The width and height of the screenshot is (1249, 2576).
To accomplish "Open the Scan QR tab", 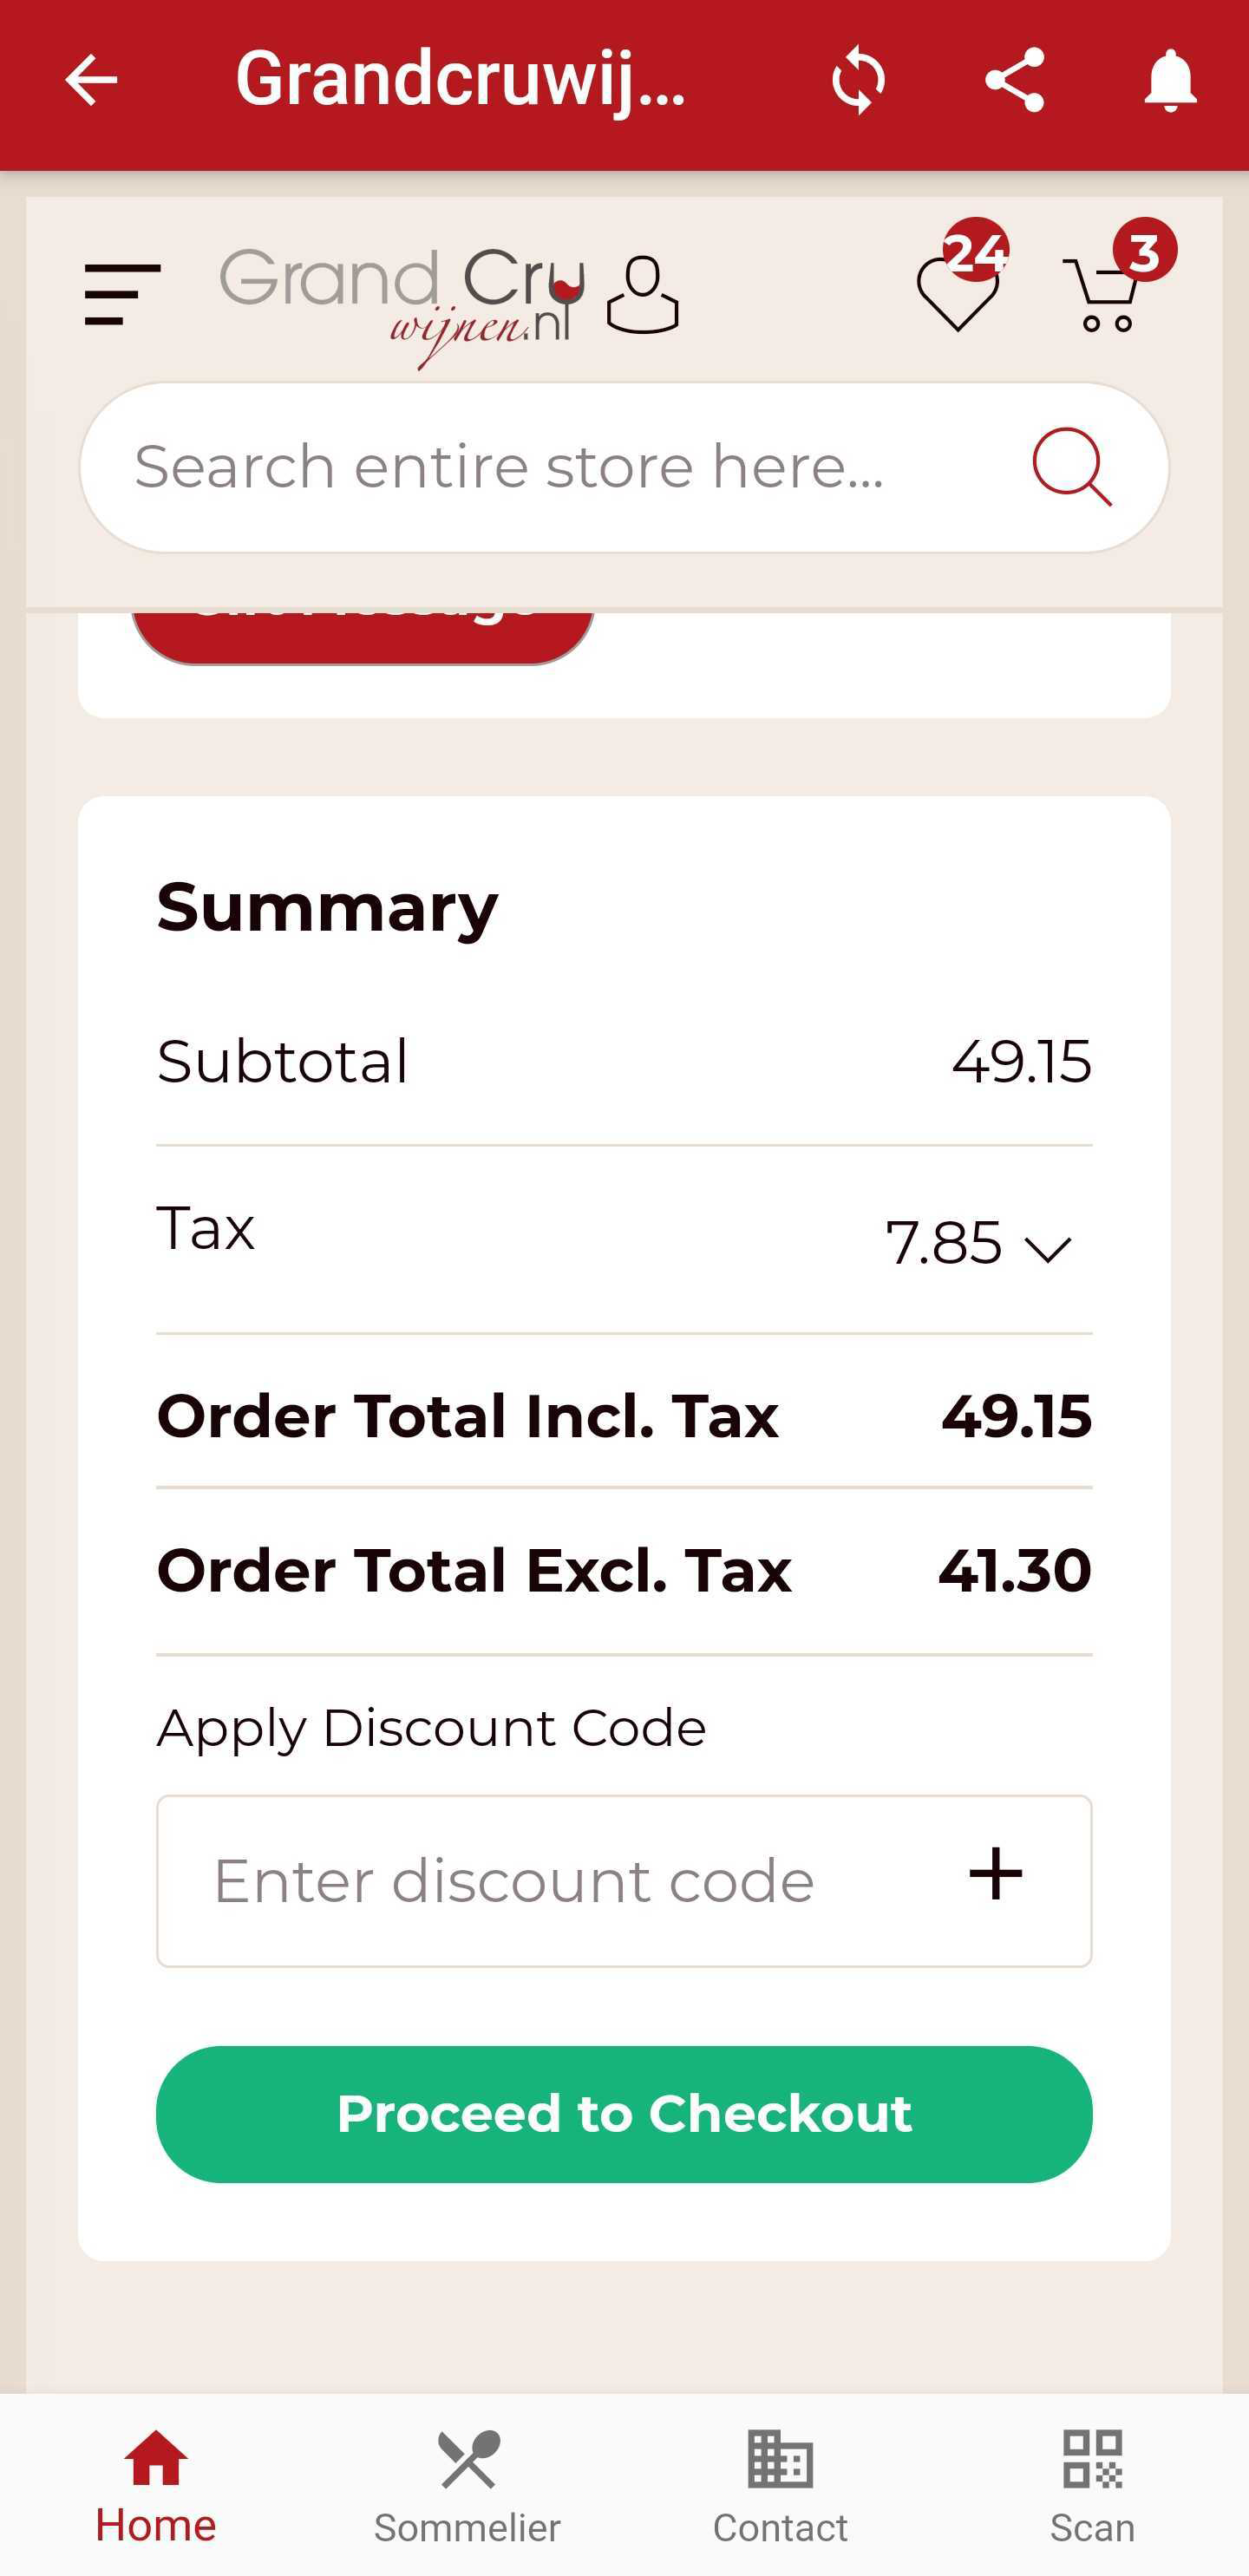I will 1092,2485.
